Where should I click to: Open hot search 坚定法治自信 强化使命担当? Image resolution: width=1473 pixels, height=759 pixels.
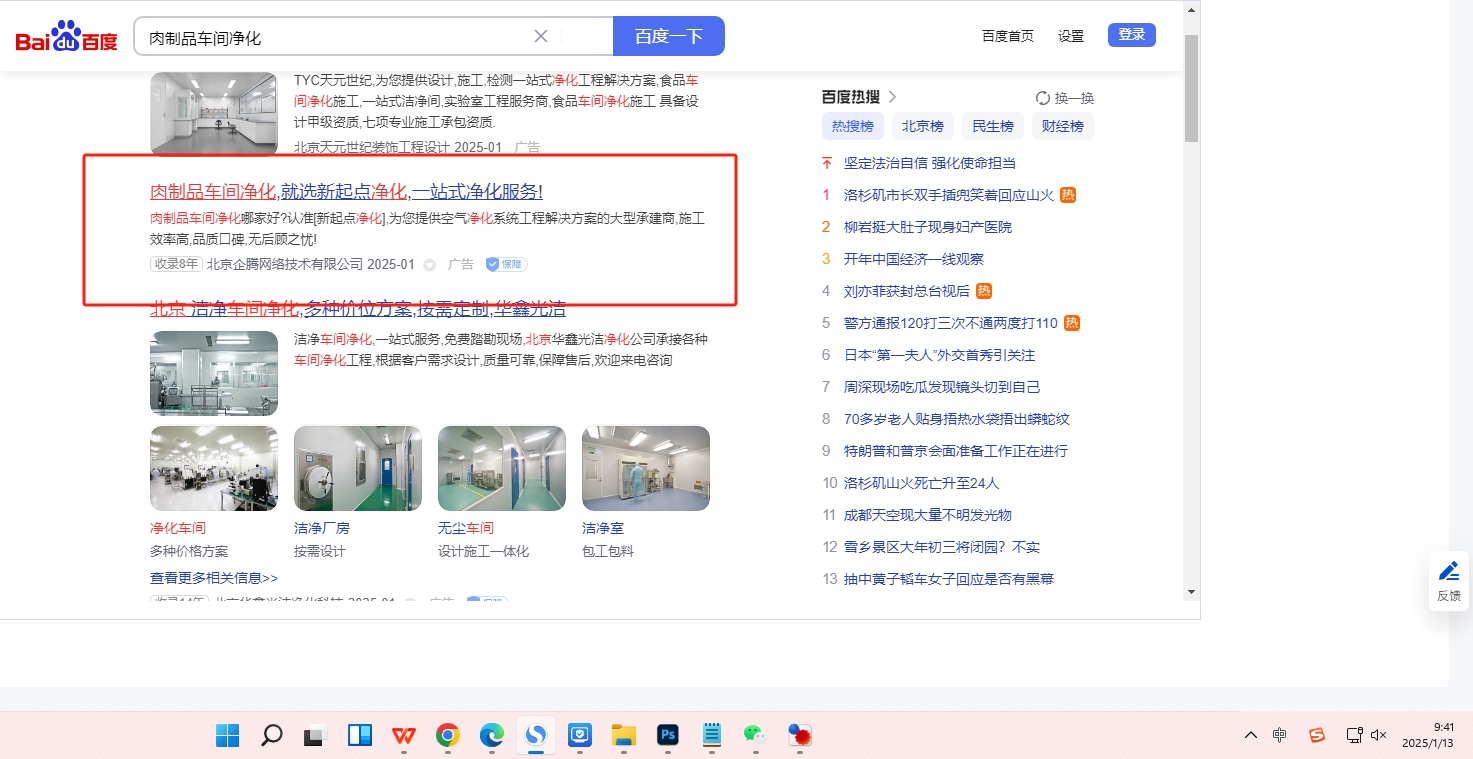(930, 163)
